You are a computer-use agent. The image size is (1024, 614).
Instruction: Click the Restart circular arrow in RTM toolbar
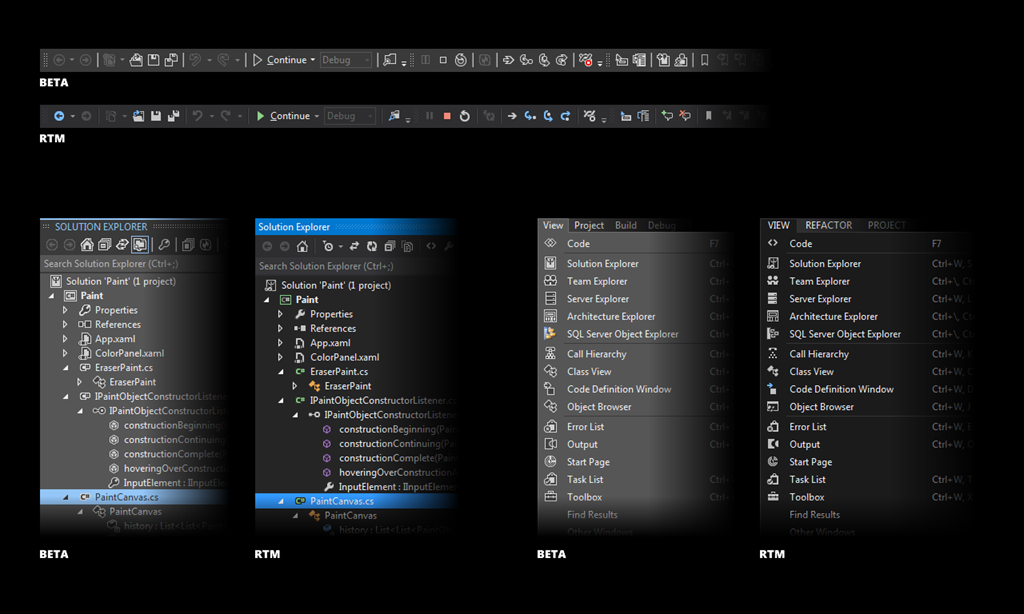[x=465, y=116]
